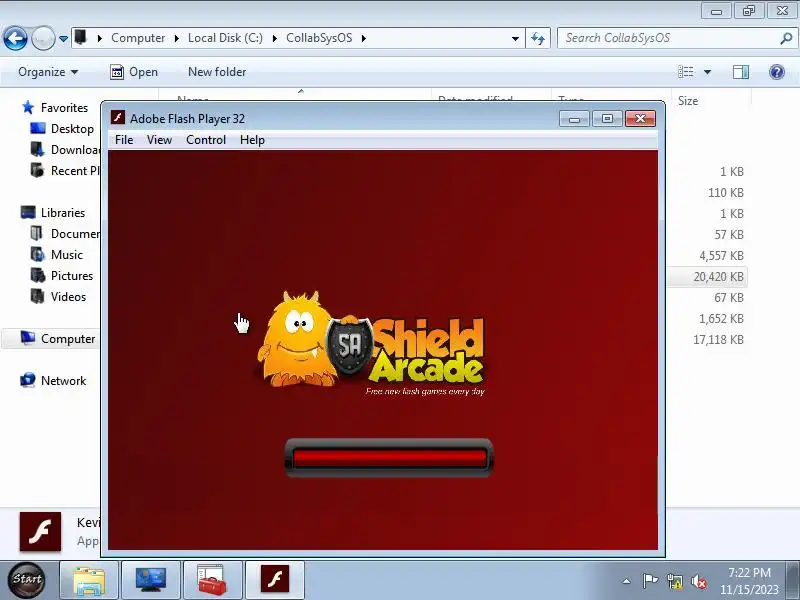Open address bar history dropdown
Image resolution: width=800 pixels, height=600 pixels.
[x=515, y=38]
